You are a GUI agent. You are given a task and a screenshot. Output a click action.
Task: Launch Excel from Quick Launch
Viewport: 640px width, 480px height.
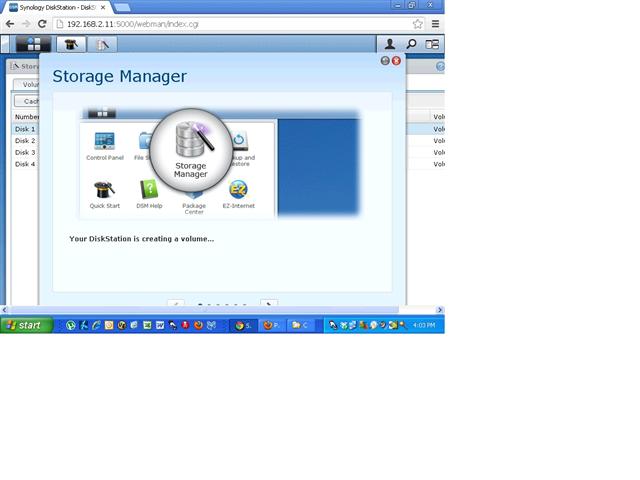tap(147, 325)
